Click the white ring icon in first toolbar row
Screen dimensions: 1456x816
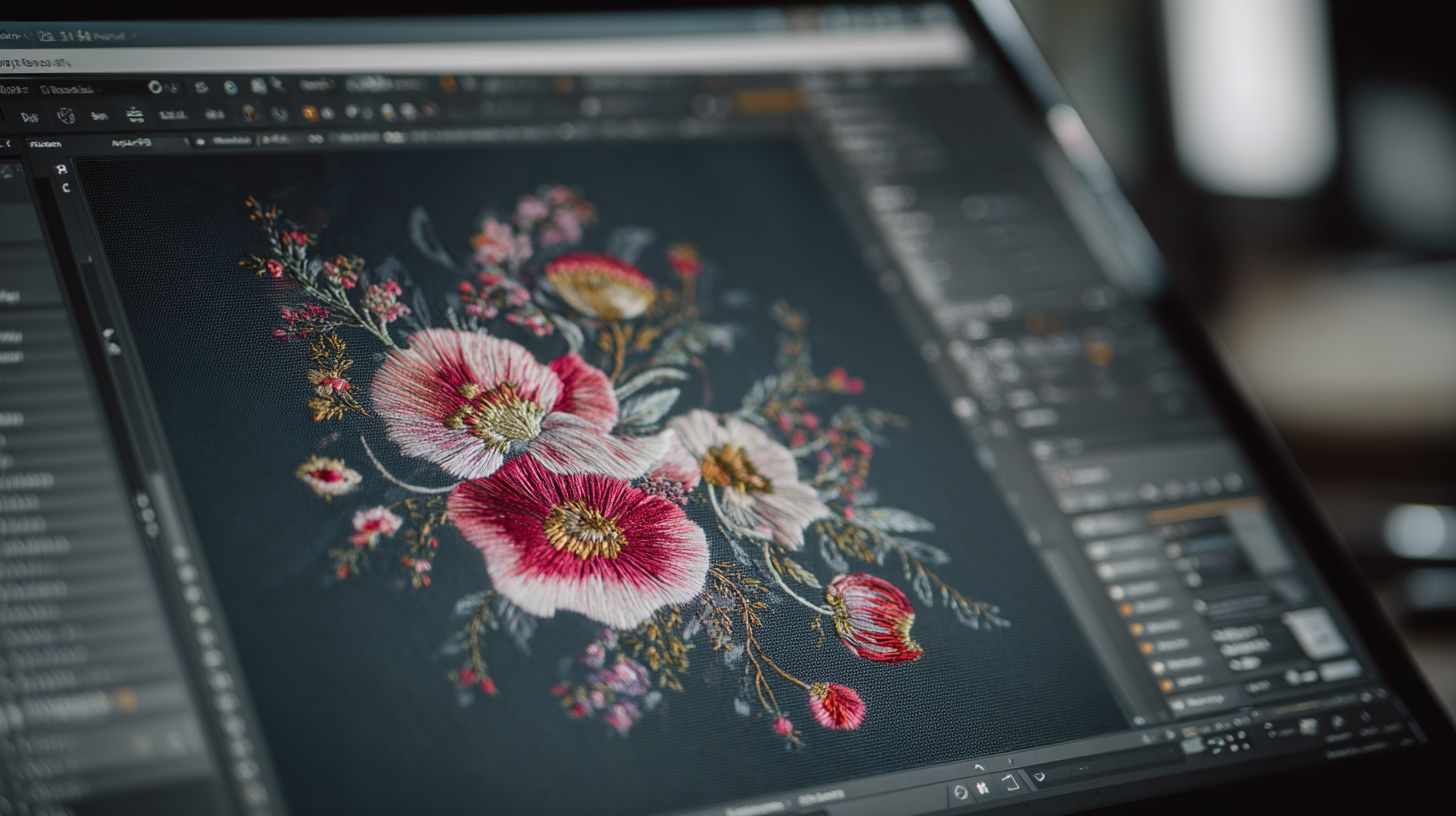click(x=156, y=87)
